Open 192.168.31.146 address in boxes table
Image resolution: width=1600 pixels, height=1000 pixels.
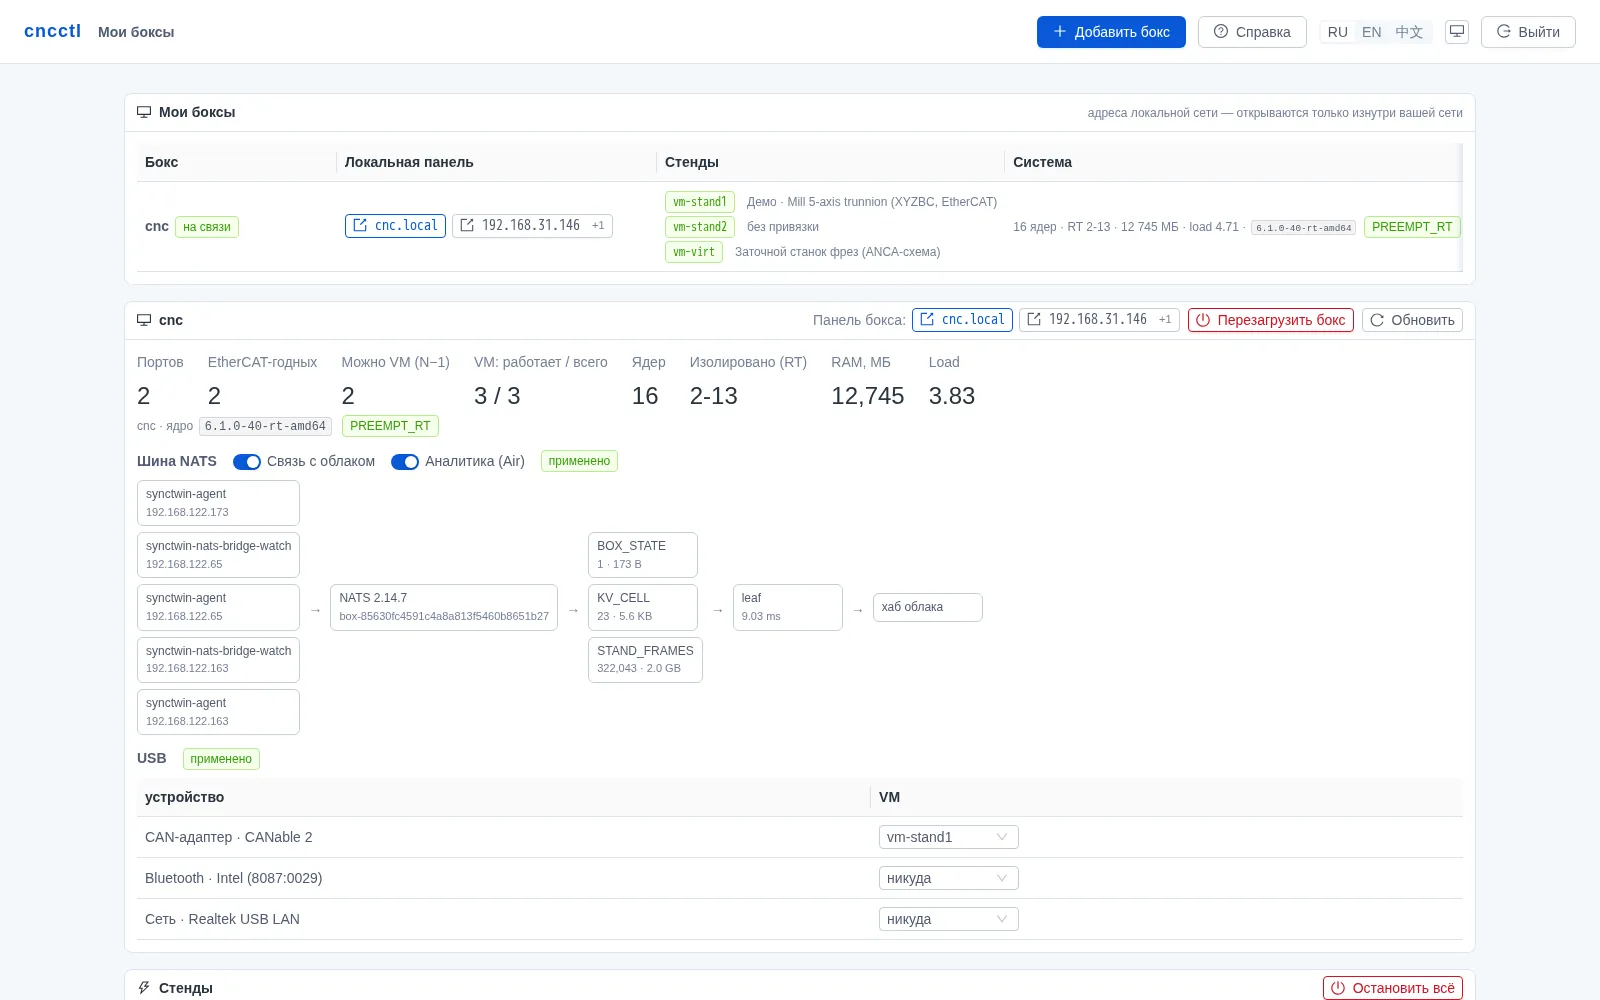pyautogui.click(x=532, y=226)
